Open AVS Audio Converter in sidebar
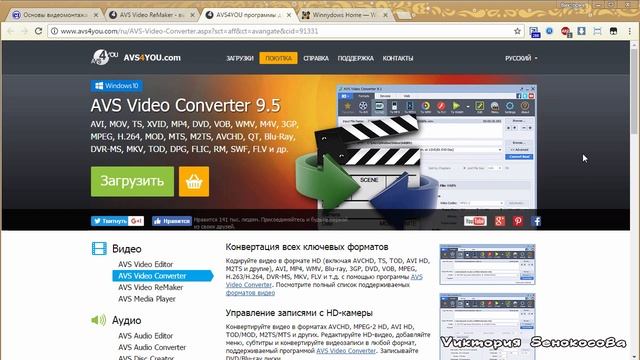The image size is (640, 360). pos(152,347)
